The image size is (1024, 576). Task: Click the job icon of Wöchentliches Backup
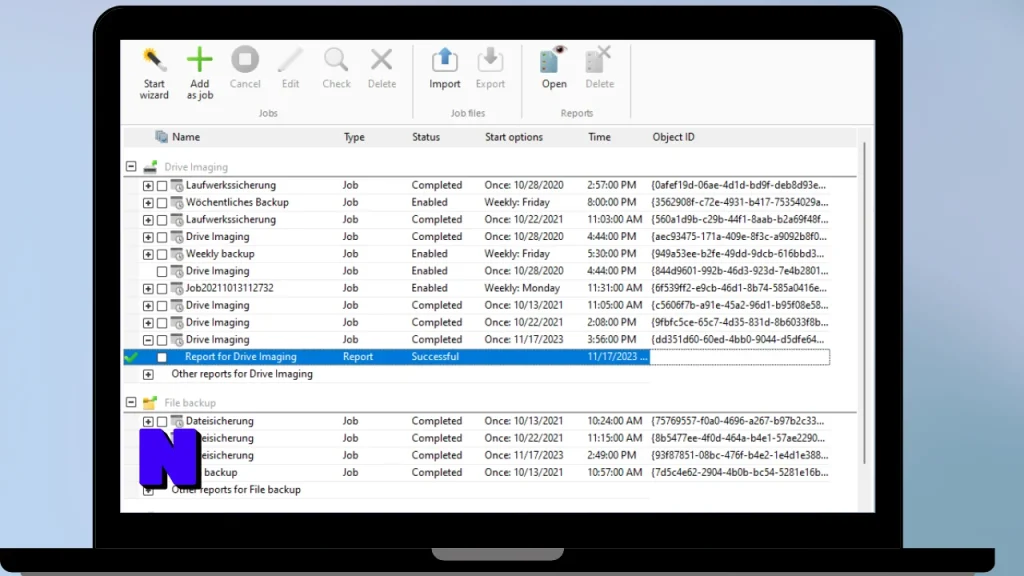(x=177, y=202)
